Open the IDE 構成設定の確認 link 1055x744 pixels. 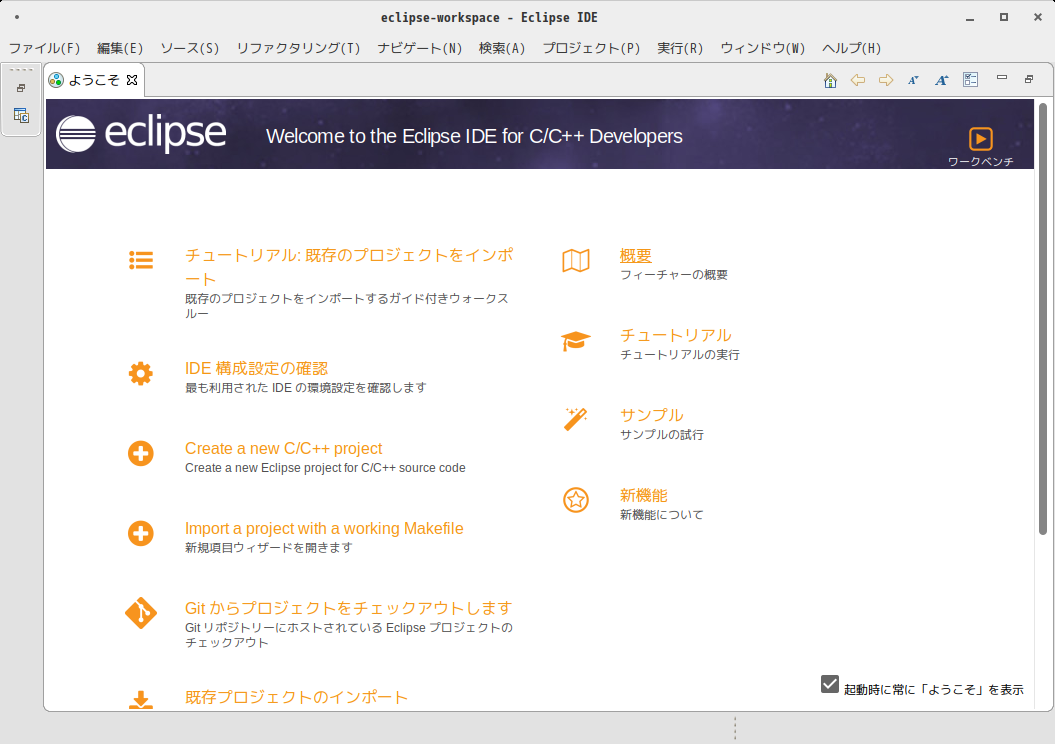pyautogui.click(x=256, y=368)
